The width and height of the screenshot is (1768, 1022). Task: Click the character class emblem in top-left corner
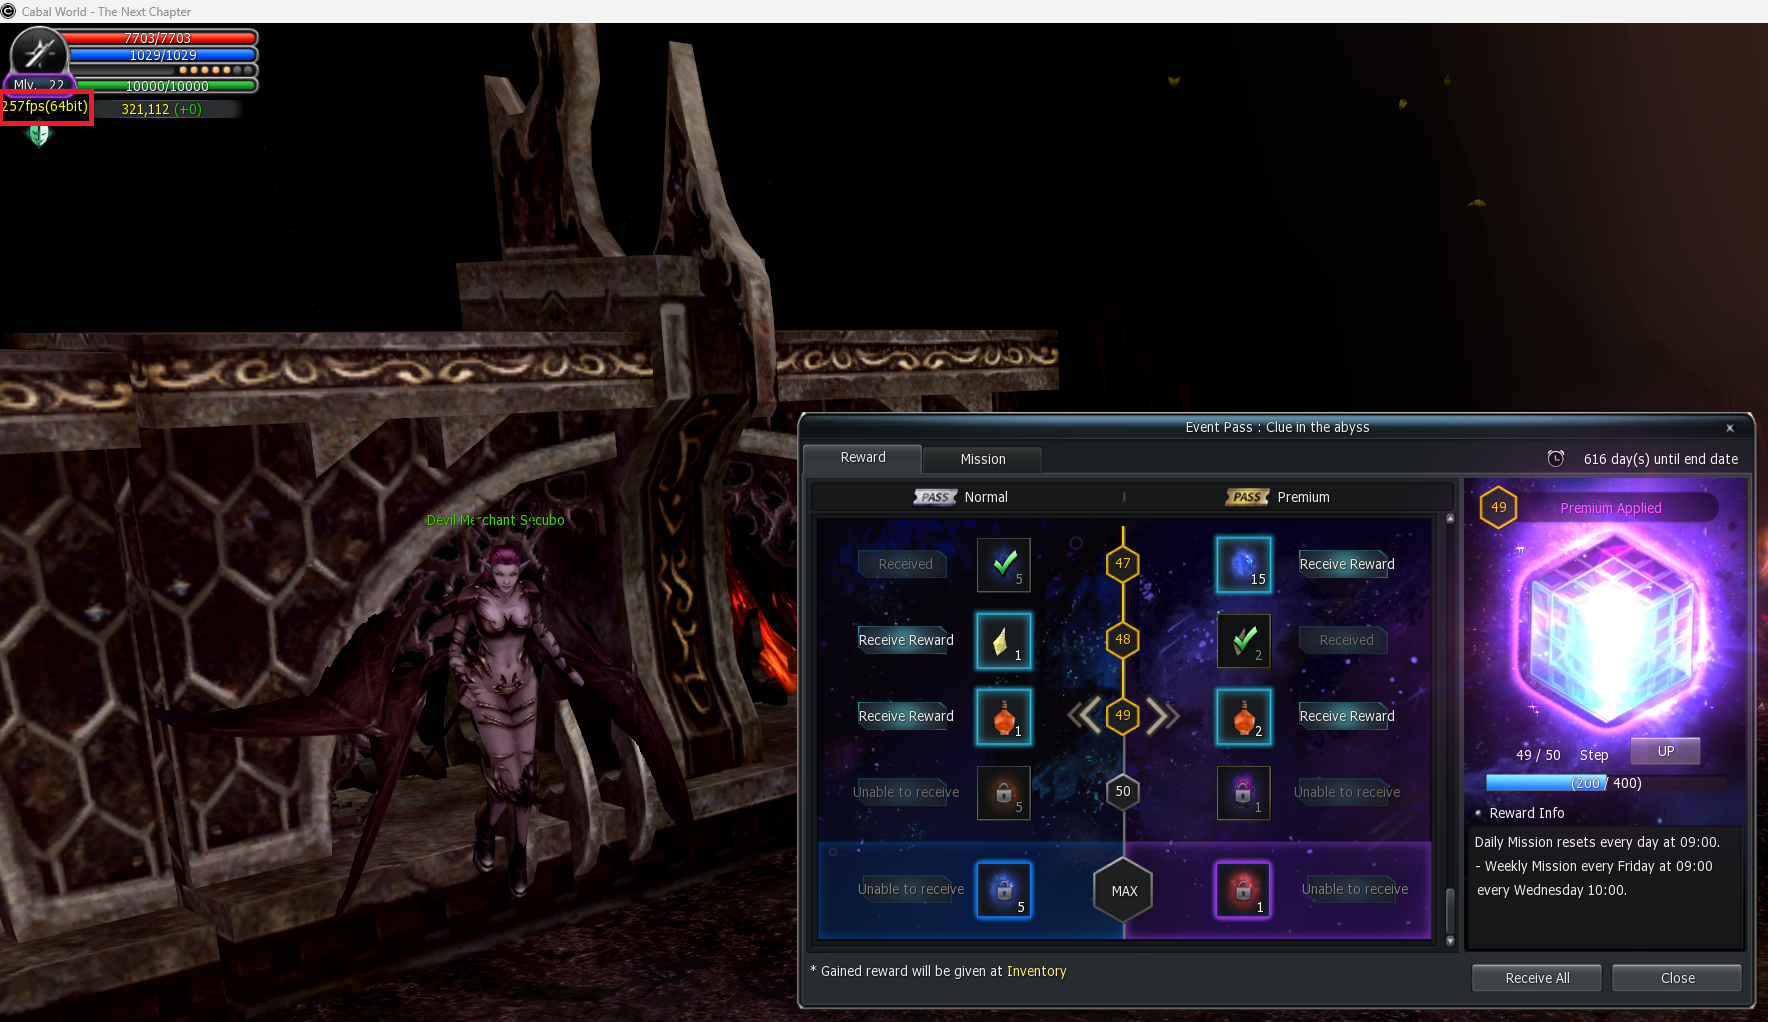pos(38,53)
